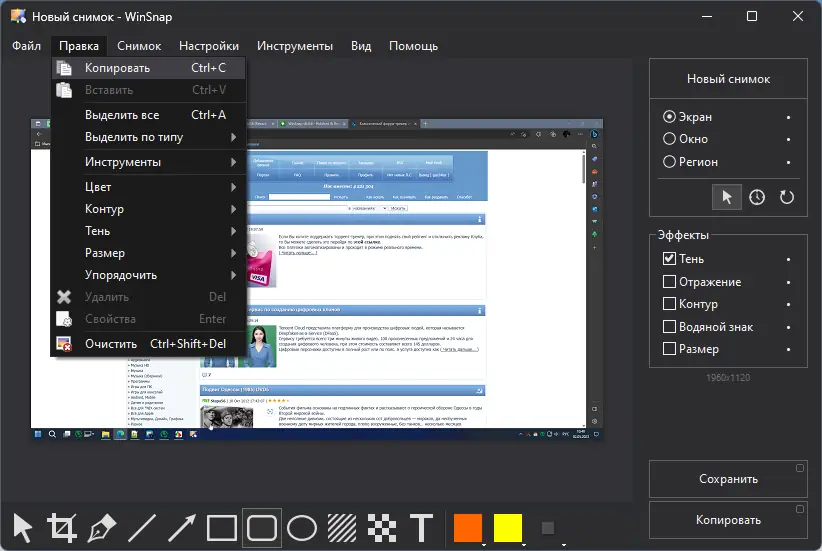Open the gray line width swatch
822x551 pixels.
548,528
